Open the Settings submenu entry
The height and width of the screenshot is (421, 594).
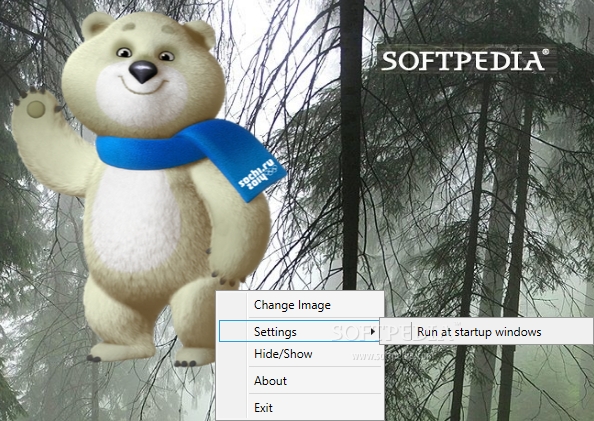[300, 331]
